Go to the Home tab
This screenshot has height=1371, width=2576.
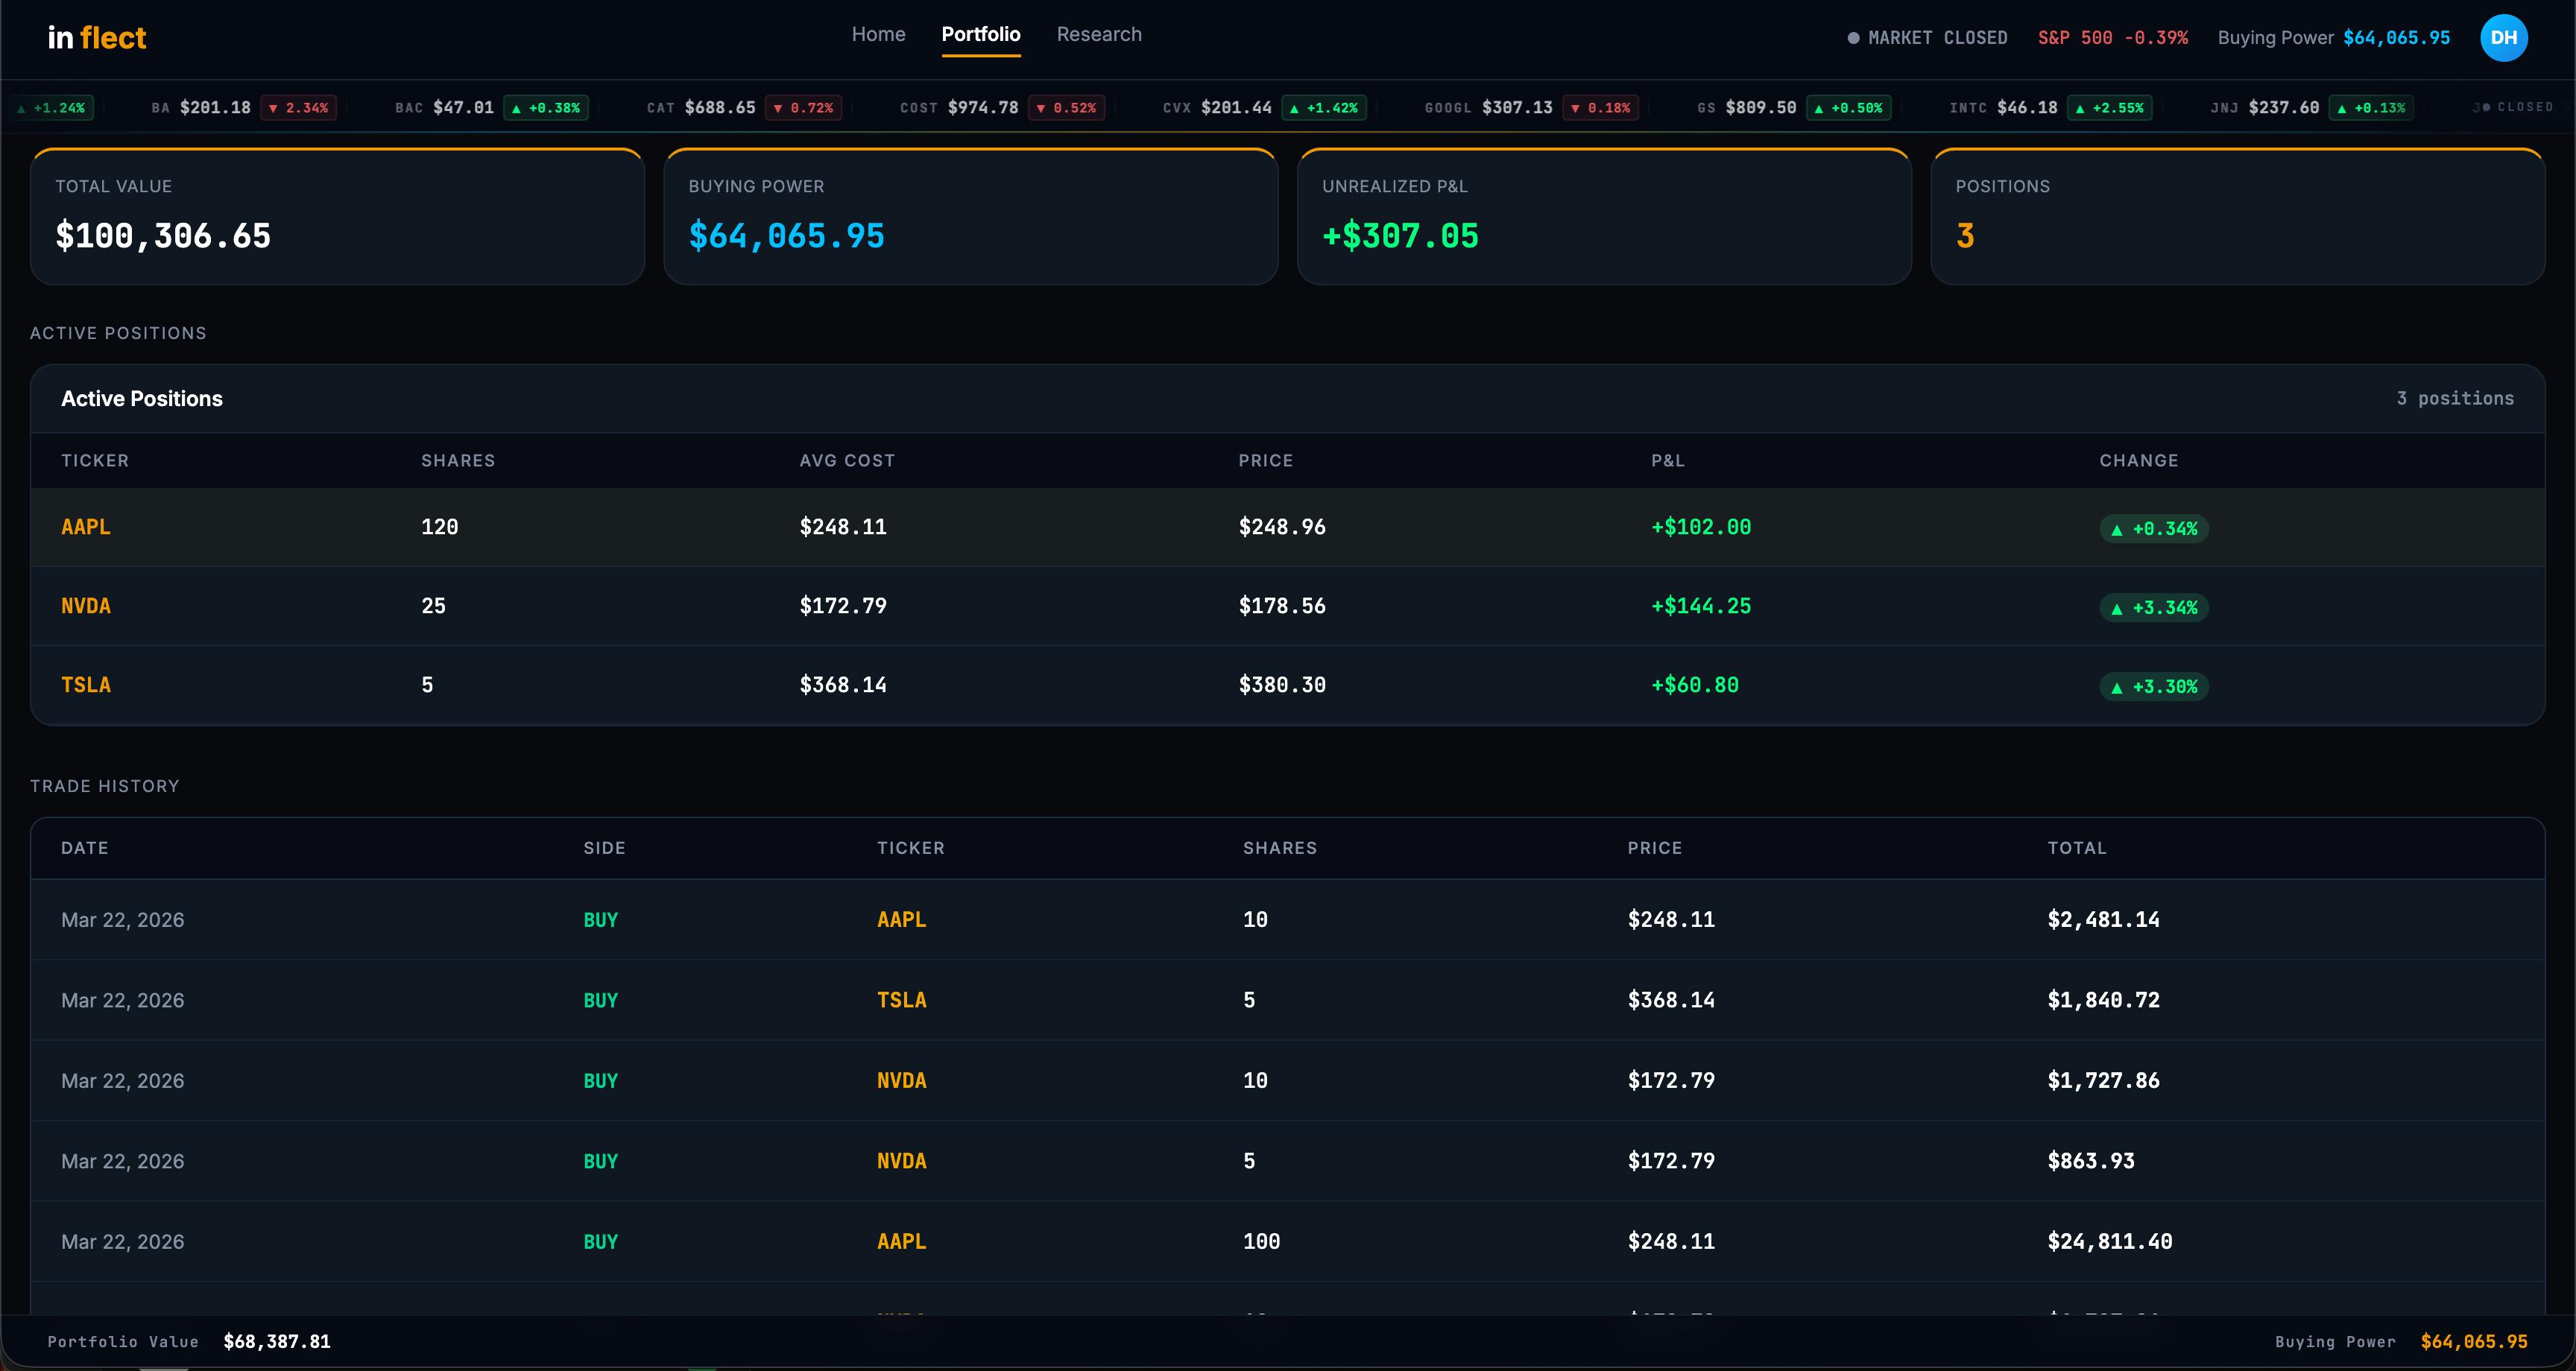tap(878, 34)
